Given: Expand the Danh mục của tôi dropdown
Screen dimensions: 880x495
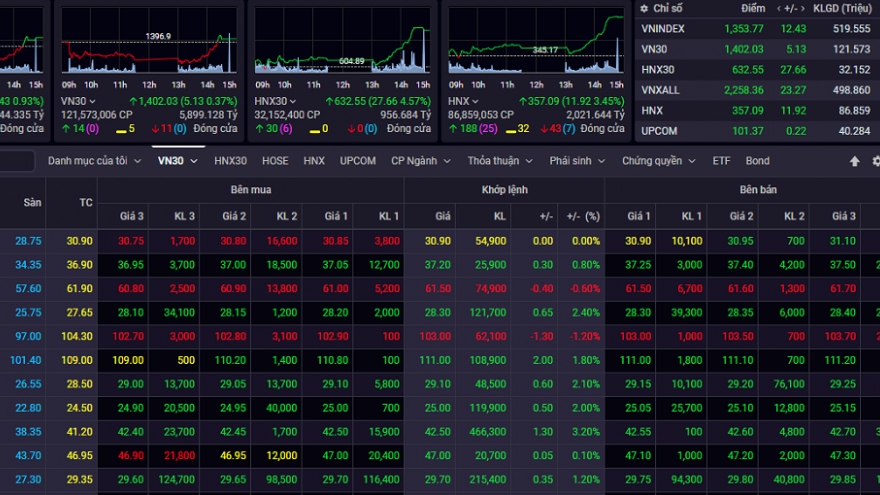Looking at the screenshot, I should coord(94,161).
